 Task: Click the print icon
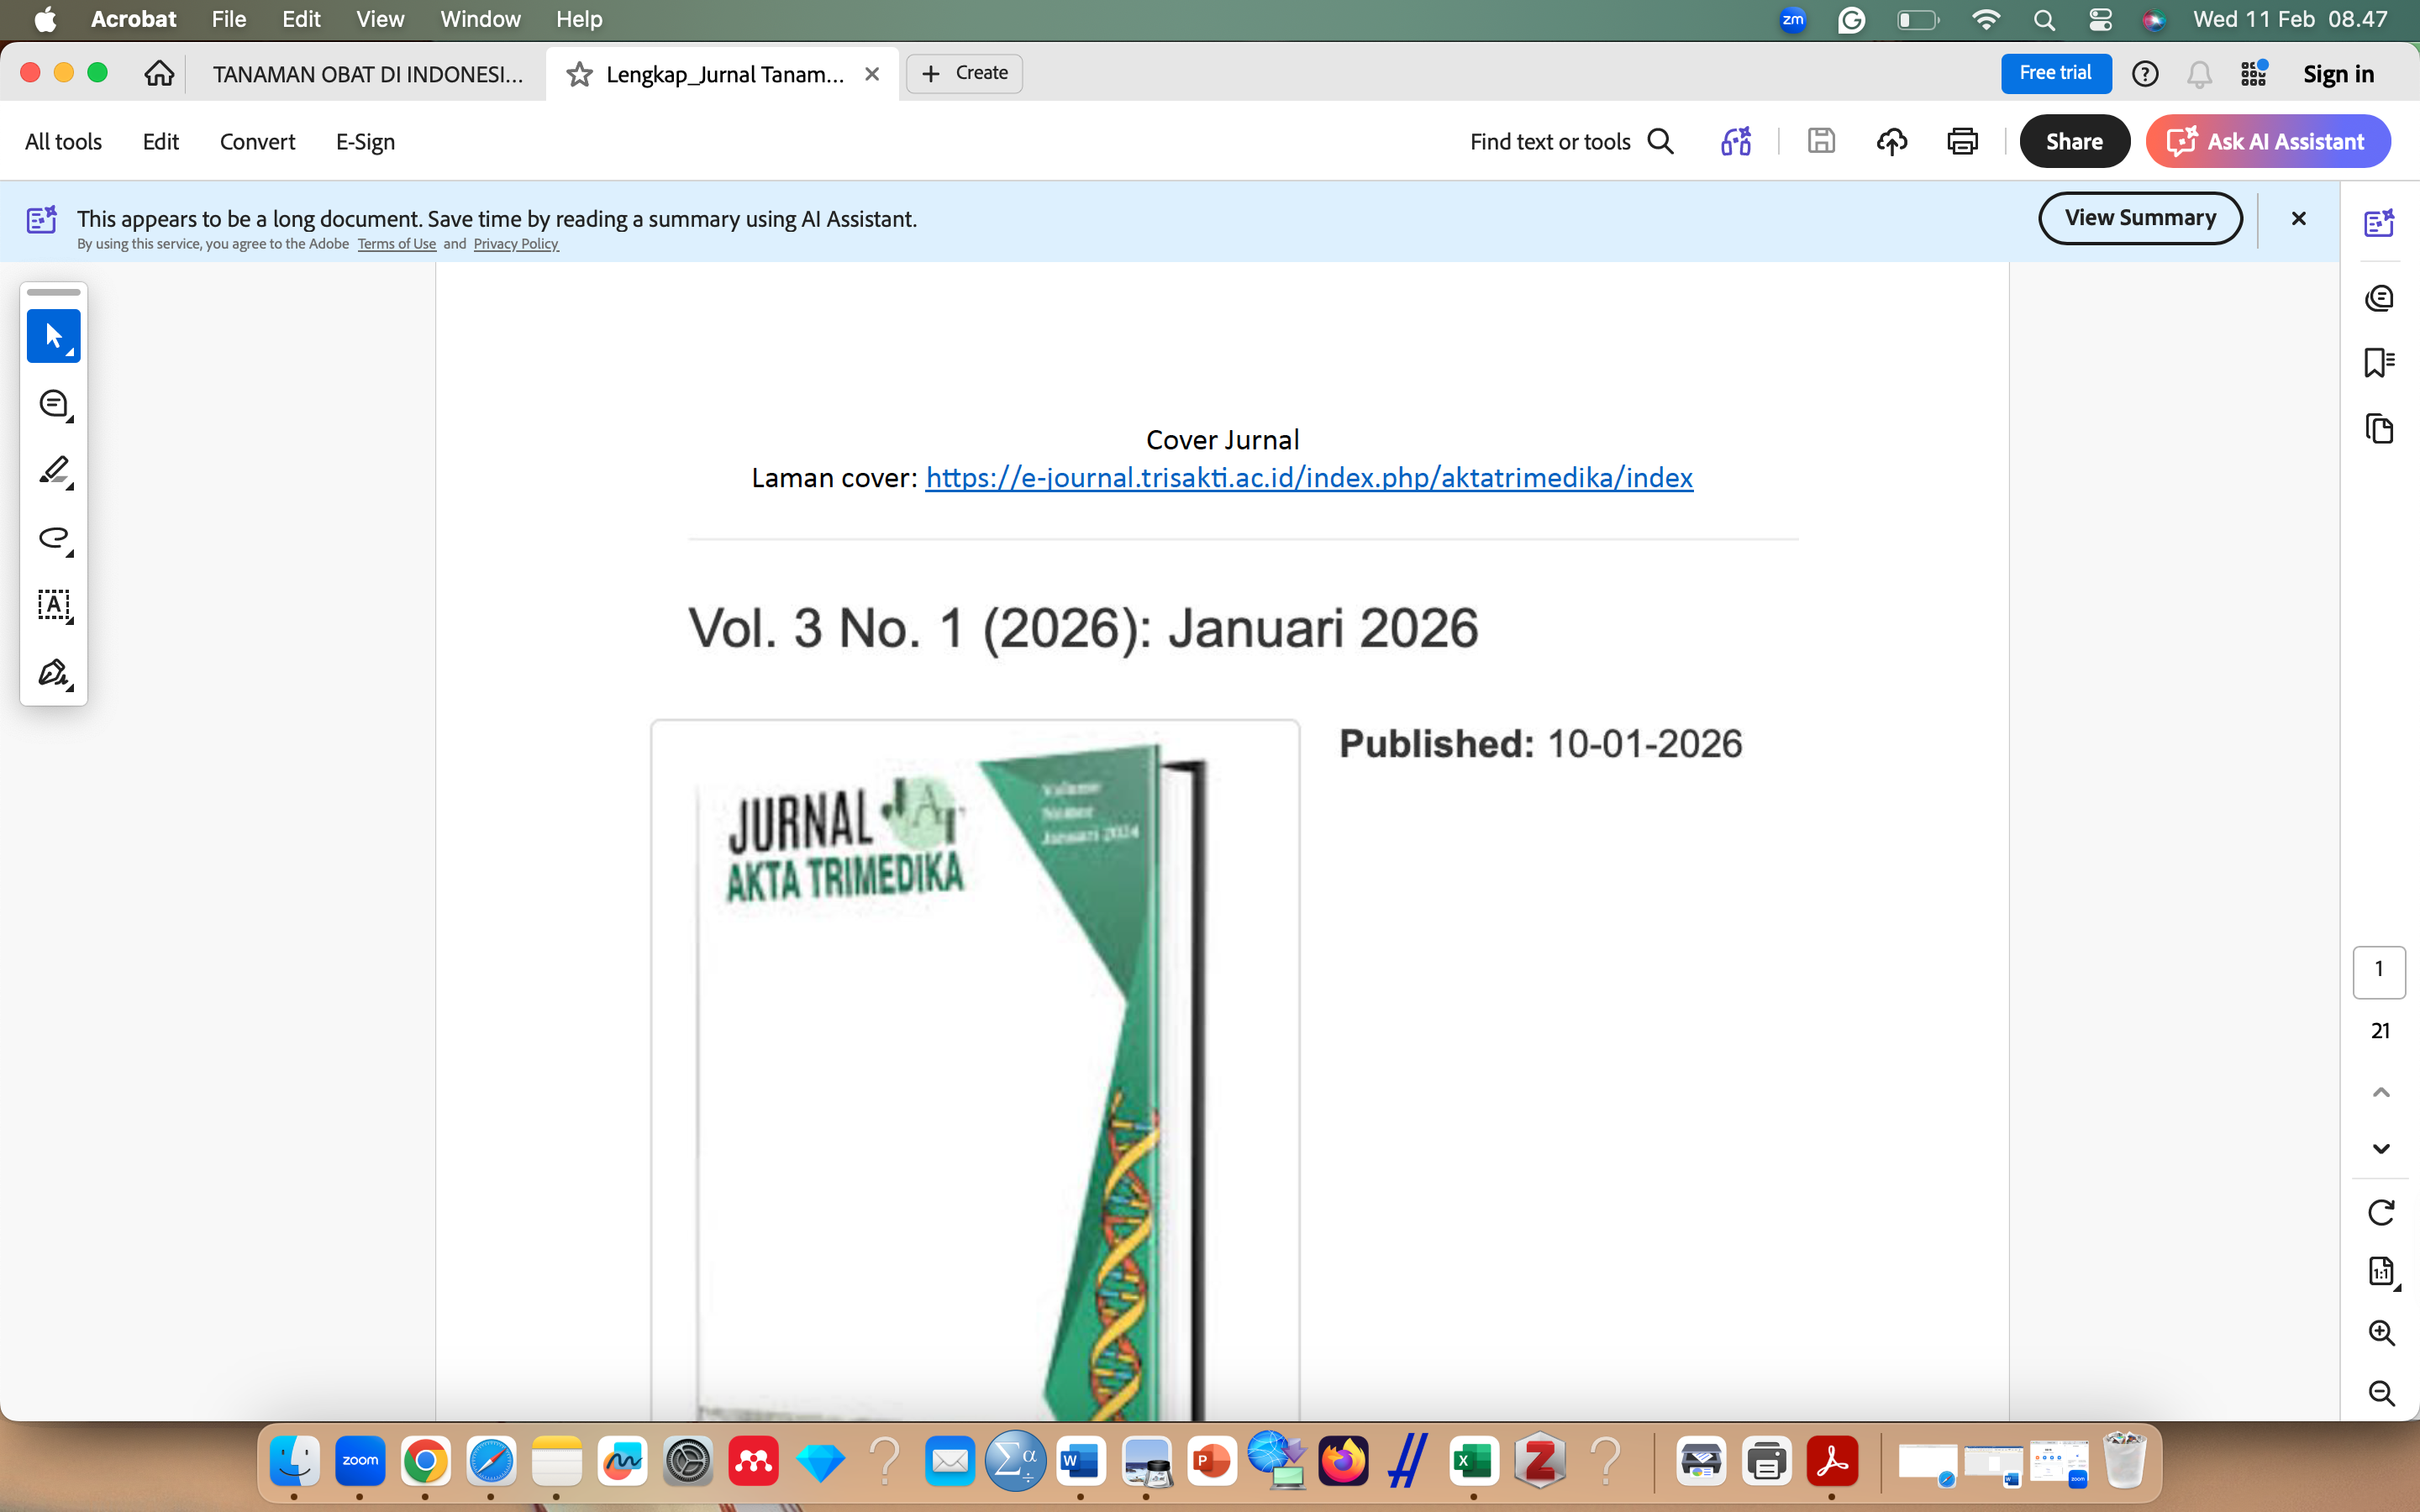click(1962, 142)
